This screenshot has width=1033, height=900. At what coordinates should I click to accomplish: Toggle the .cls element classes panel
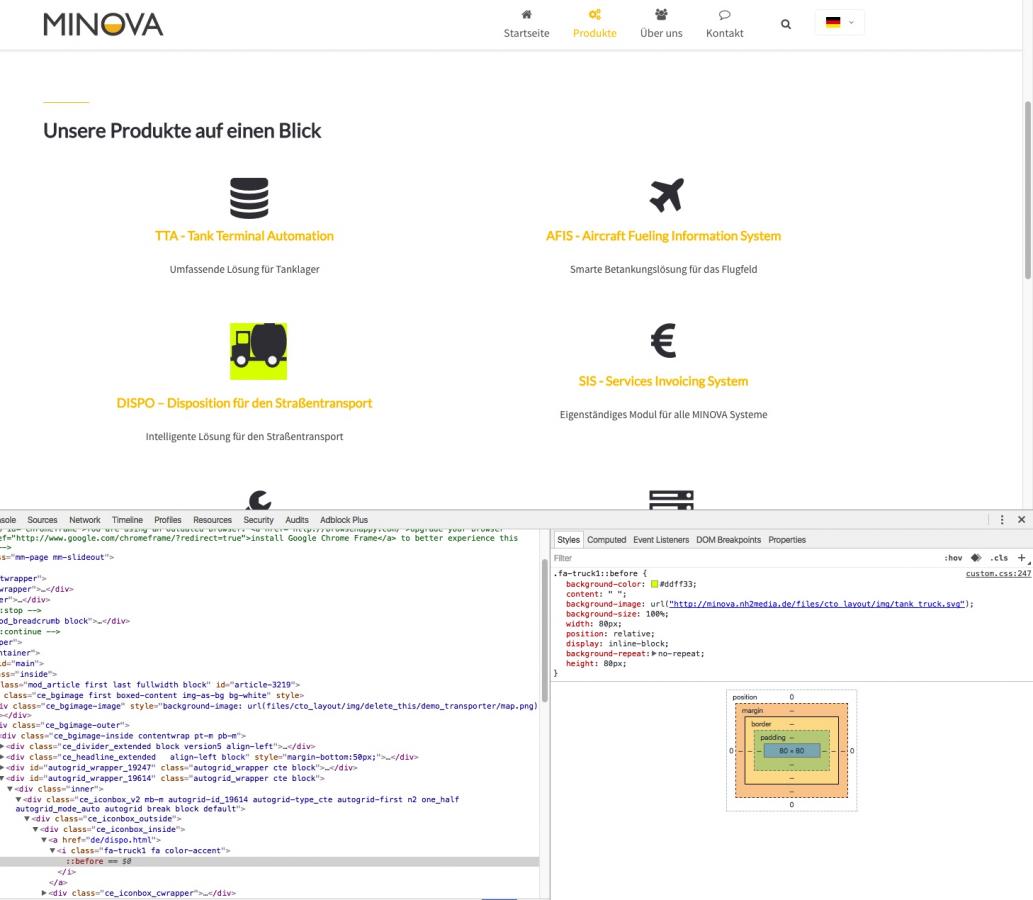coord(998,558)
